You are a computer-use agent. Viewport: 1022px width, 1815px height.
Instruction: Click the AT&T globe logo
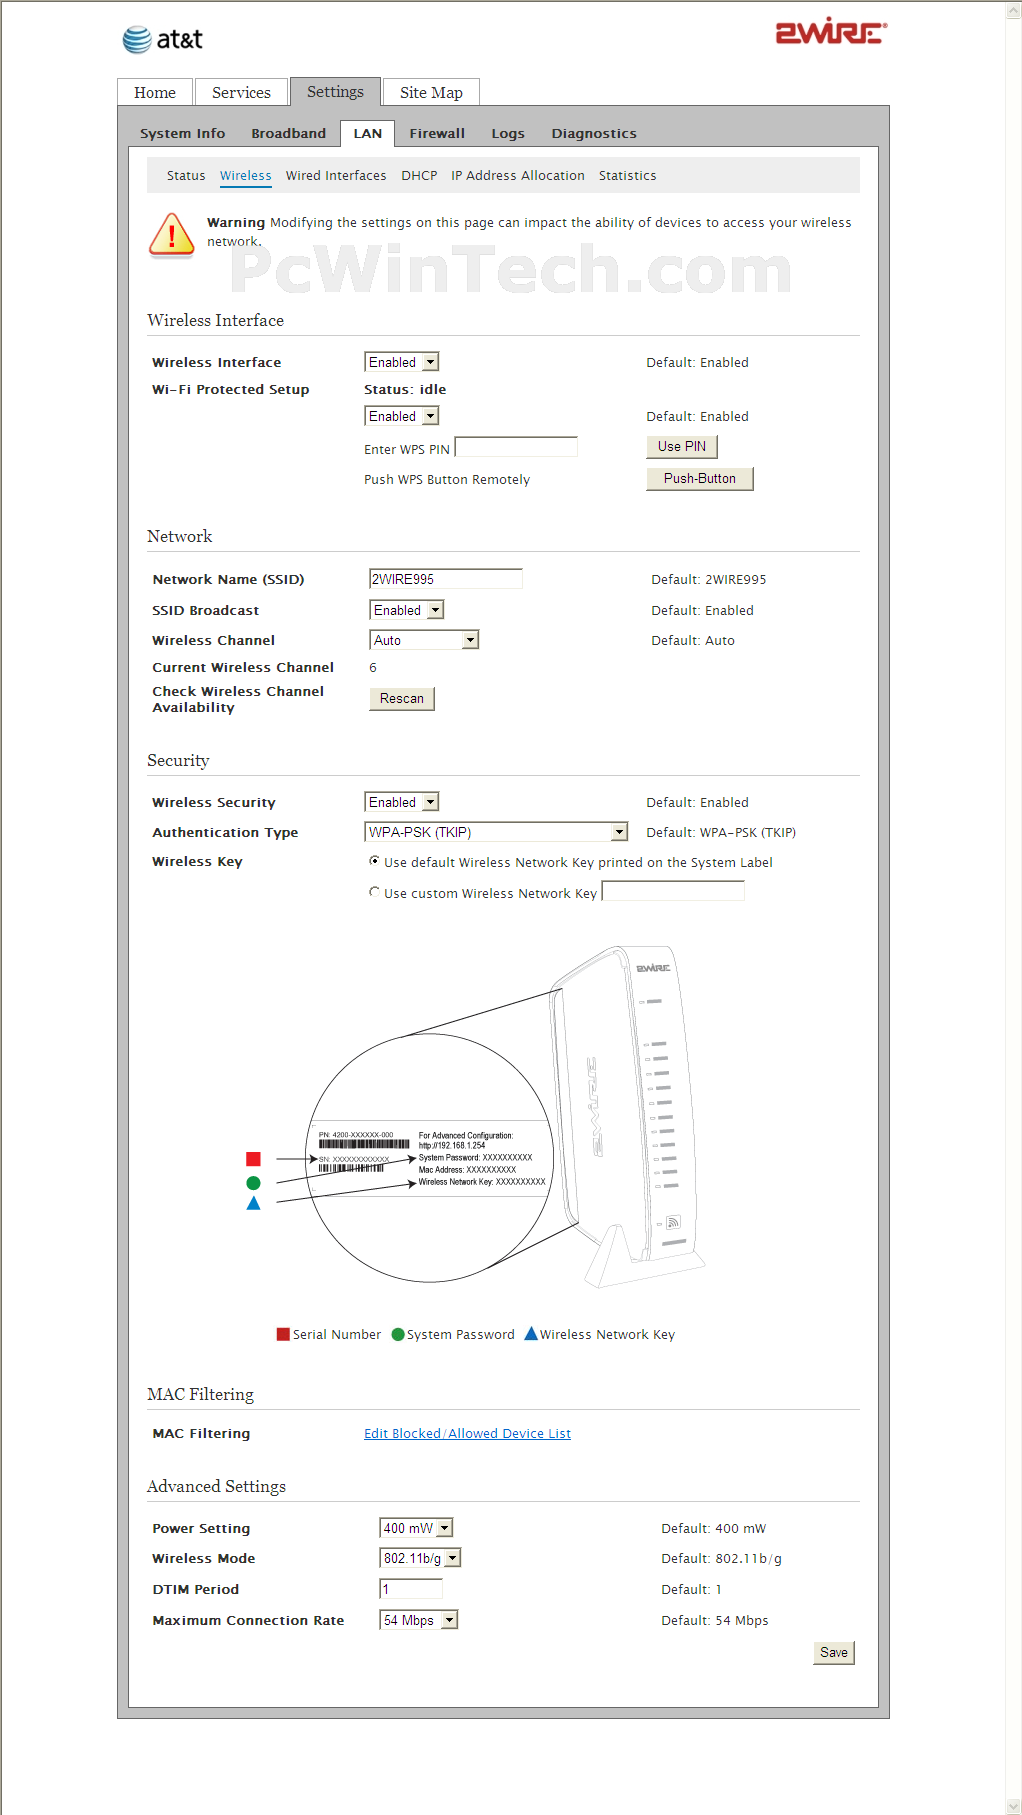point(137,40)
